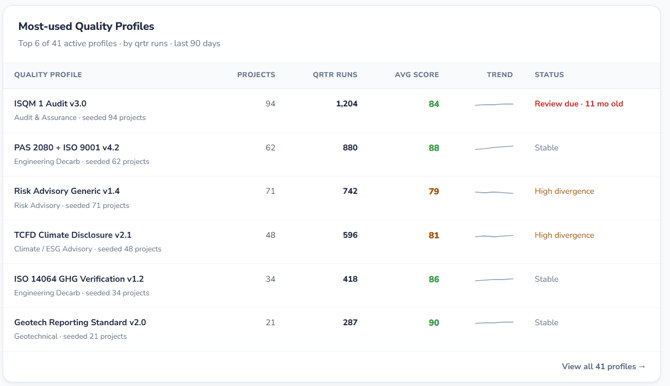View trend sparkline for ISQM 1 Audit
The width and height of the screenshot is (670, 386).
click(x=494, y=104)
